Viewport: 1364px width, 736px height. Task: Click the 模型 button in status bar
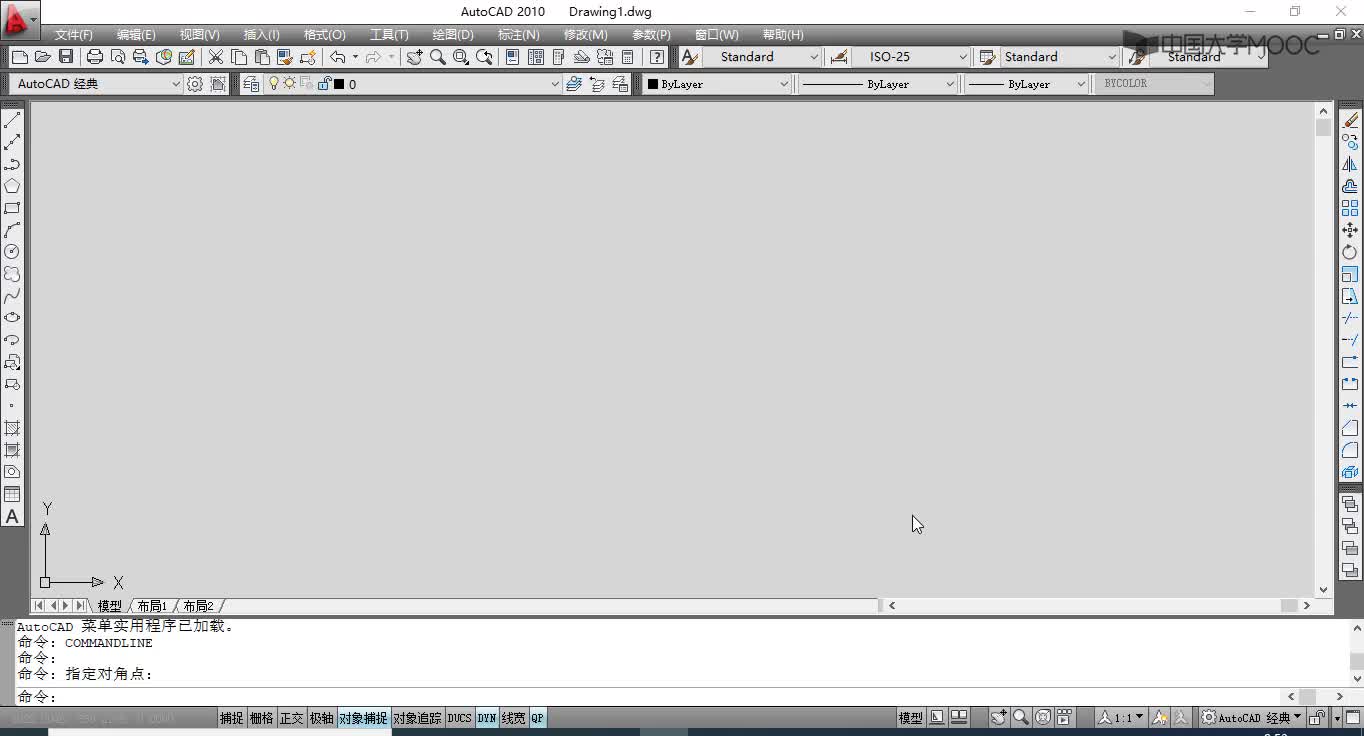pyautogui.click(x=910, y=718)
